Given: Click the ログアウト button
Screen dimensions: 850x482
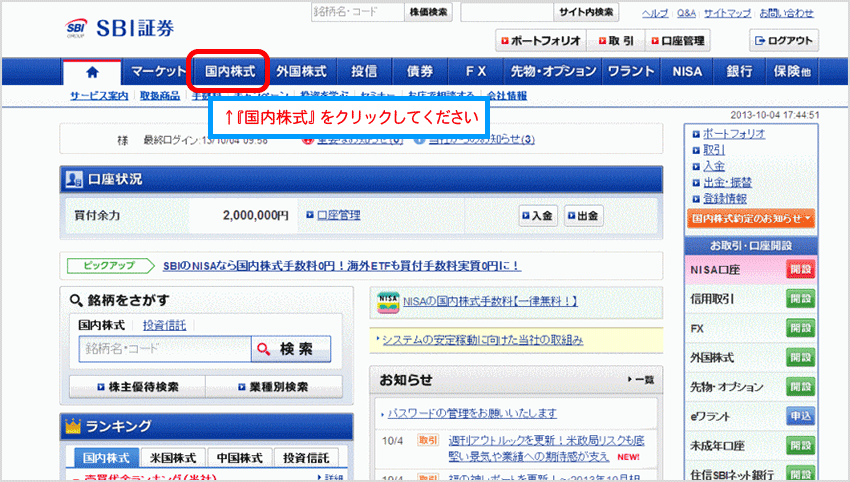Looking at the screenshot, I should 784,41.
